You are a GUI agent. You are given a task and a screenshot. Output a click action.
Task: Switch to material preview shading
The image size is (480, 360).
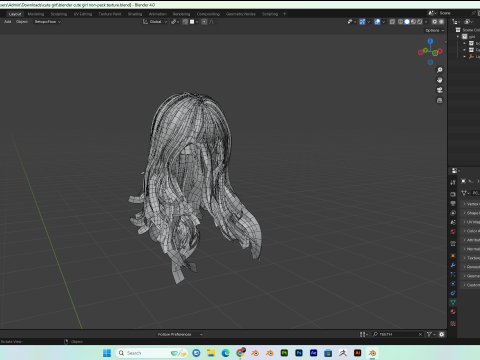coord(413,22)
